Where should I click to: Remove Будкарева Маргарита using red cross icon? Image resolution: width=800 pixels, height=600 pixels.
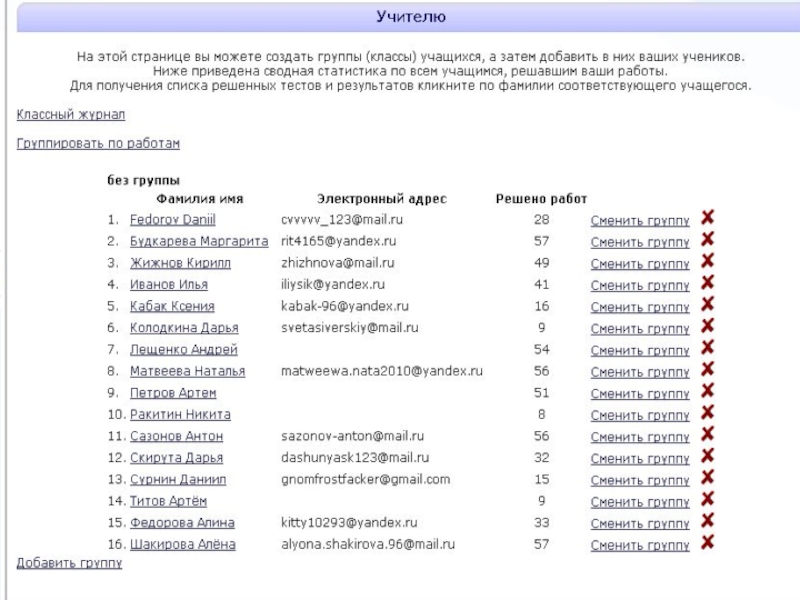pyautogui.click(x=707, y=240)
